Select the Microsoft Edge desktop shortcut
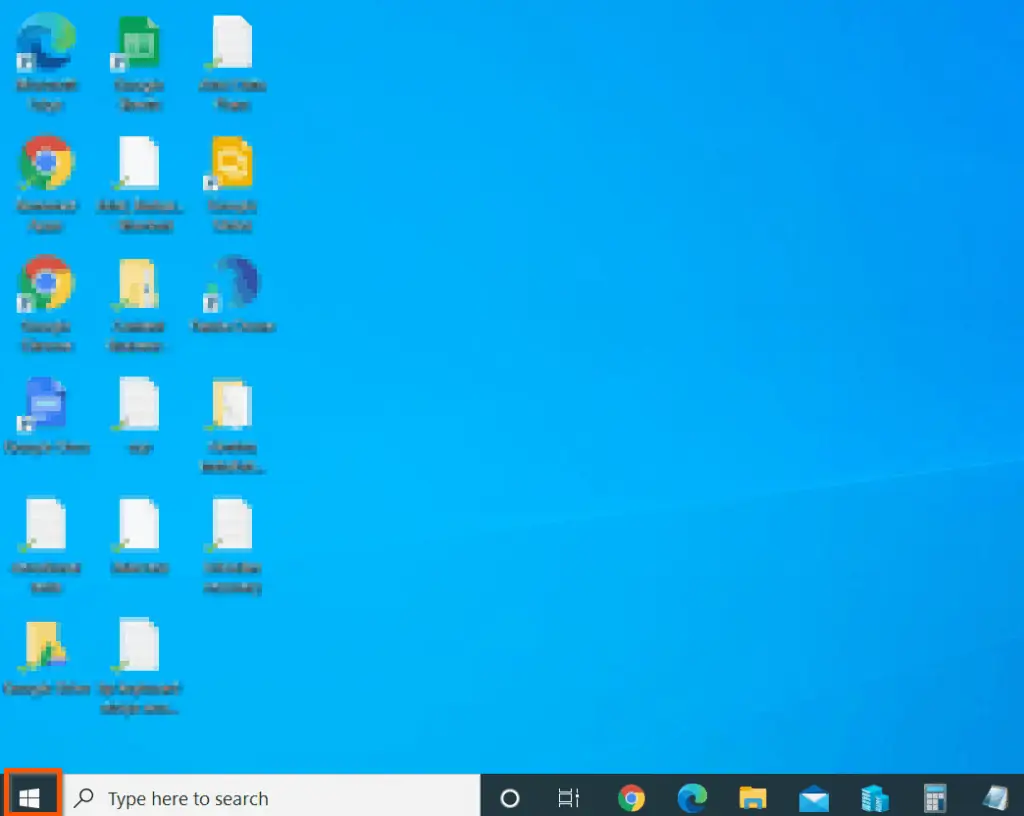 click(46, 43)
